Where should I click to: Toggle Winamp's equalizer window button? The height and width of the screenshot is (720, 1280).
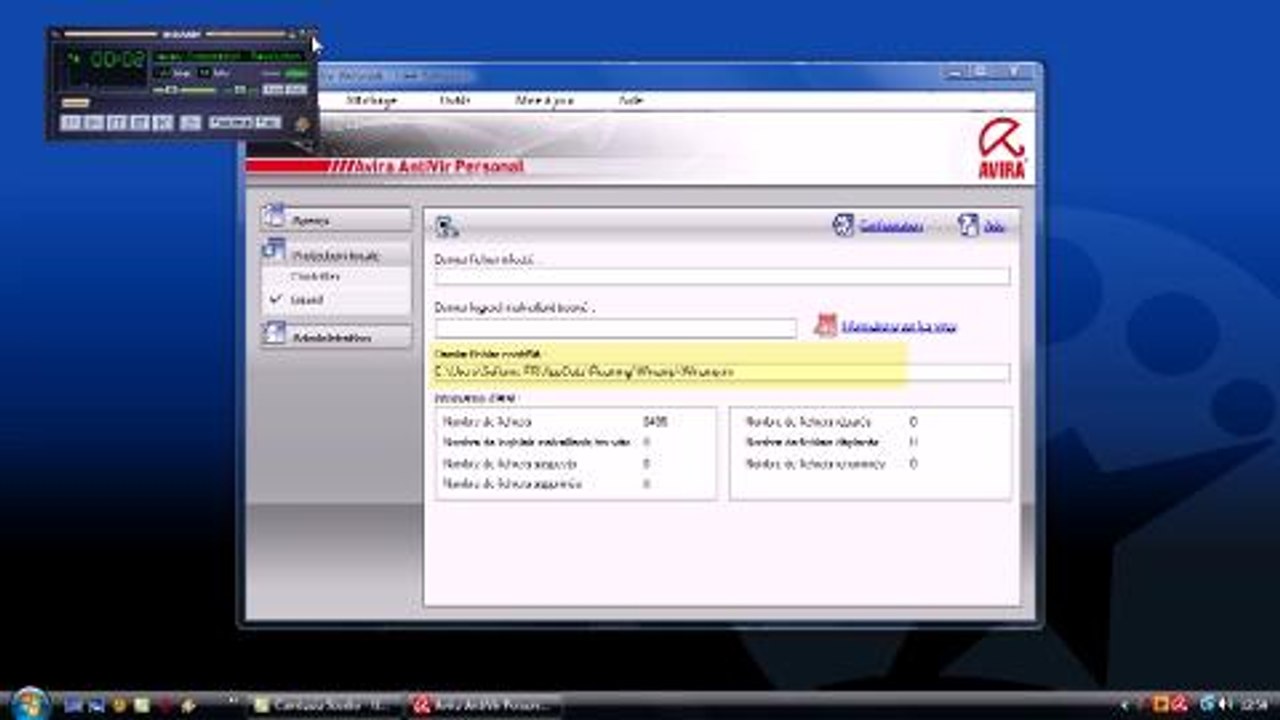click(274, 90)
